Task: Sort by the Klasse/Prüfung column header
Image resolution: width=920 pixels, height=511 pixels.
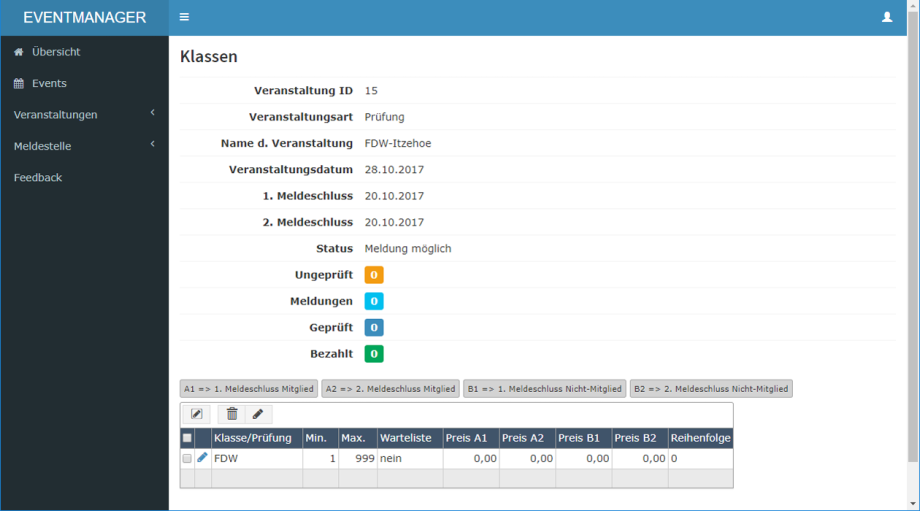Action: pyautogui.click(x=257, y=438)
